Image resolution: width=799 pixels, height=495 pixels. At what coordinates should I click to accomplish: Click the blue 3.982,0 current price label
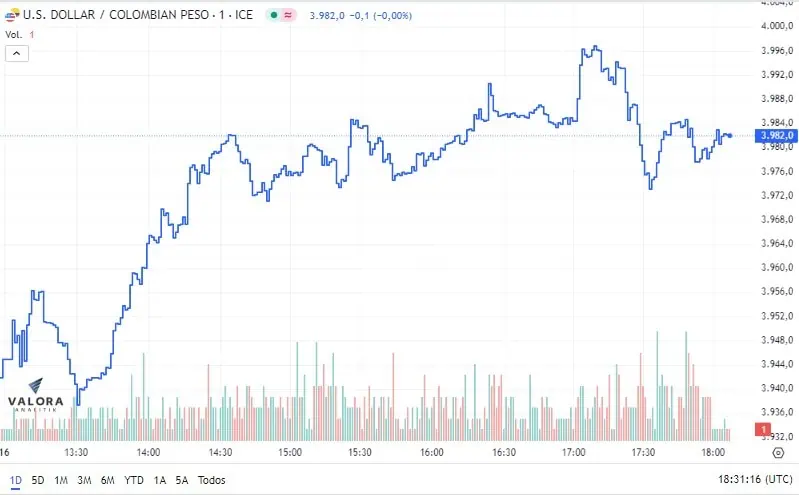pos(776,136)
